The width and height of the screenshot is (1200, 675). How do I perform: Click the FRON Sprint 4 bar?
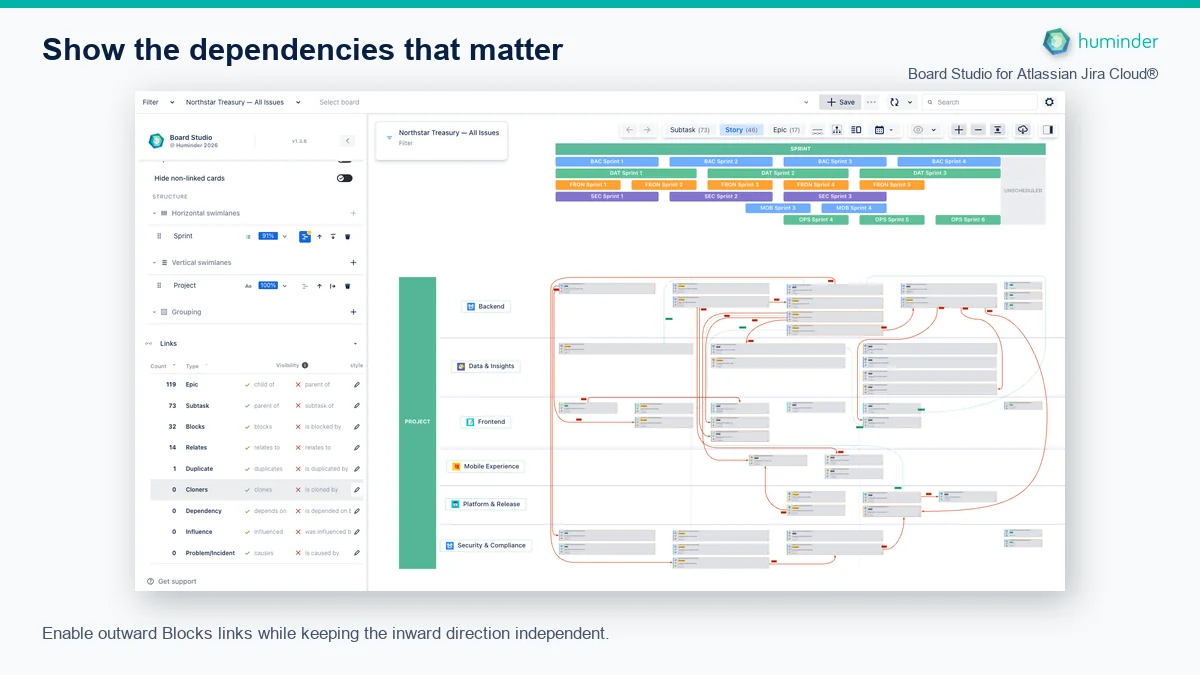816,185
